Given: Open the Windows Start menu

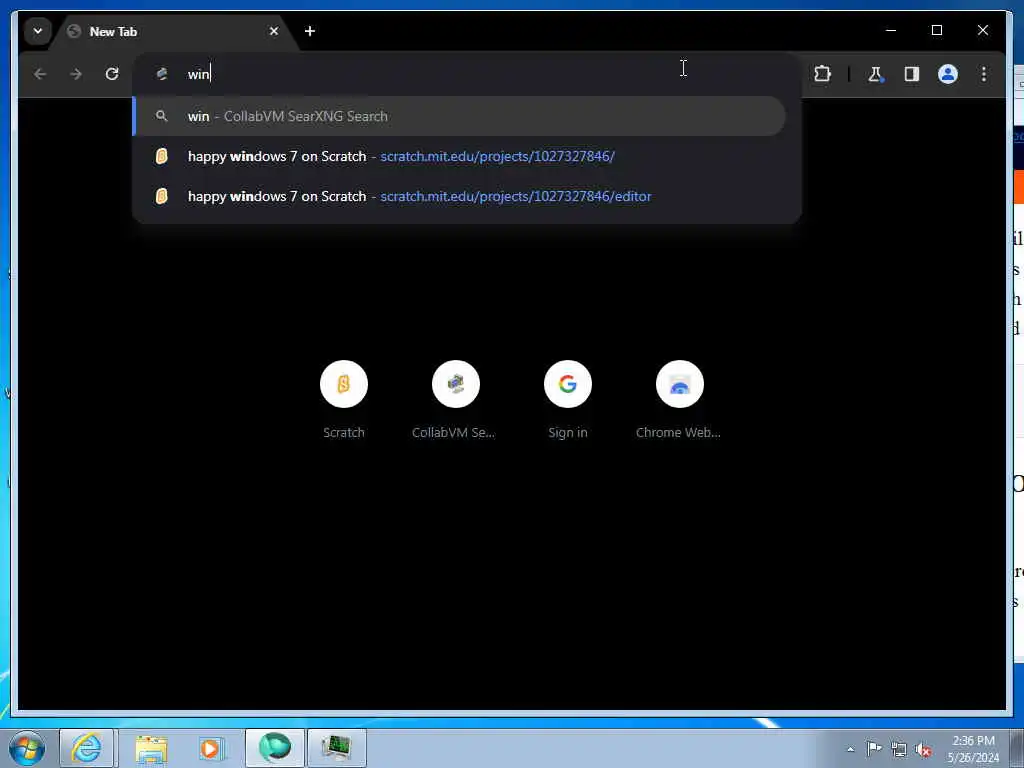Looking at the screenshot, I should (27, 748).
